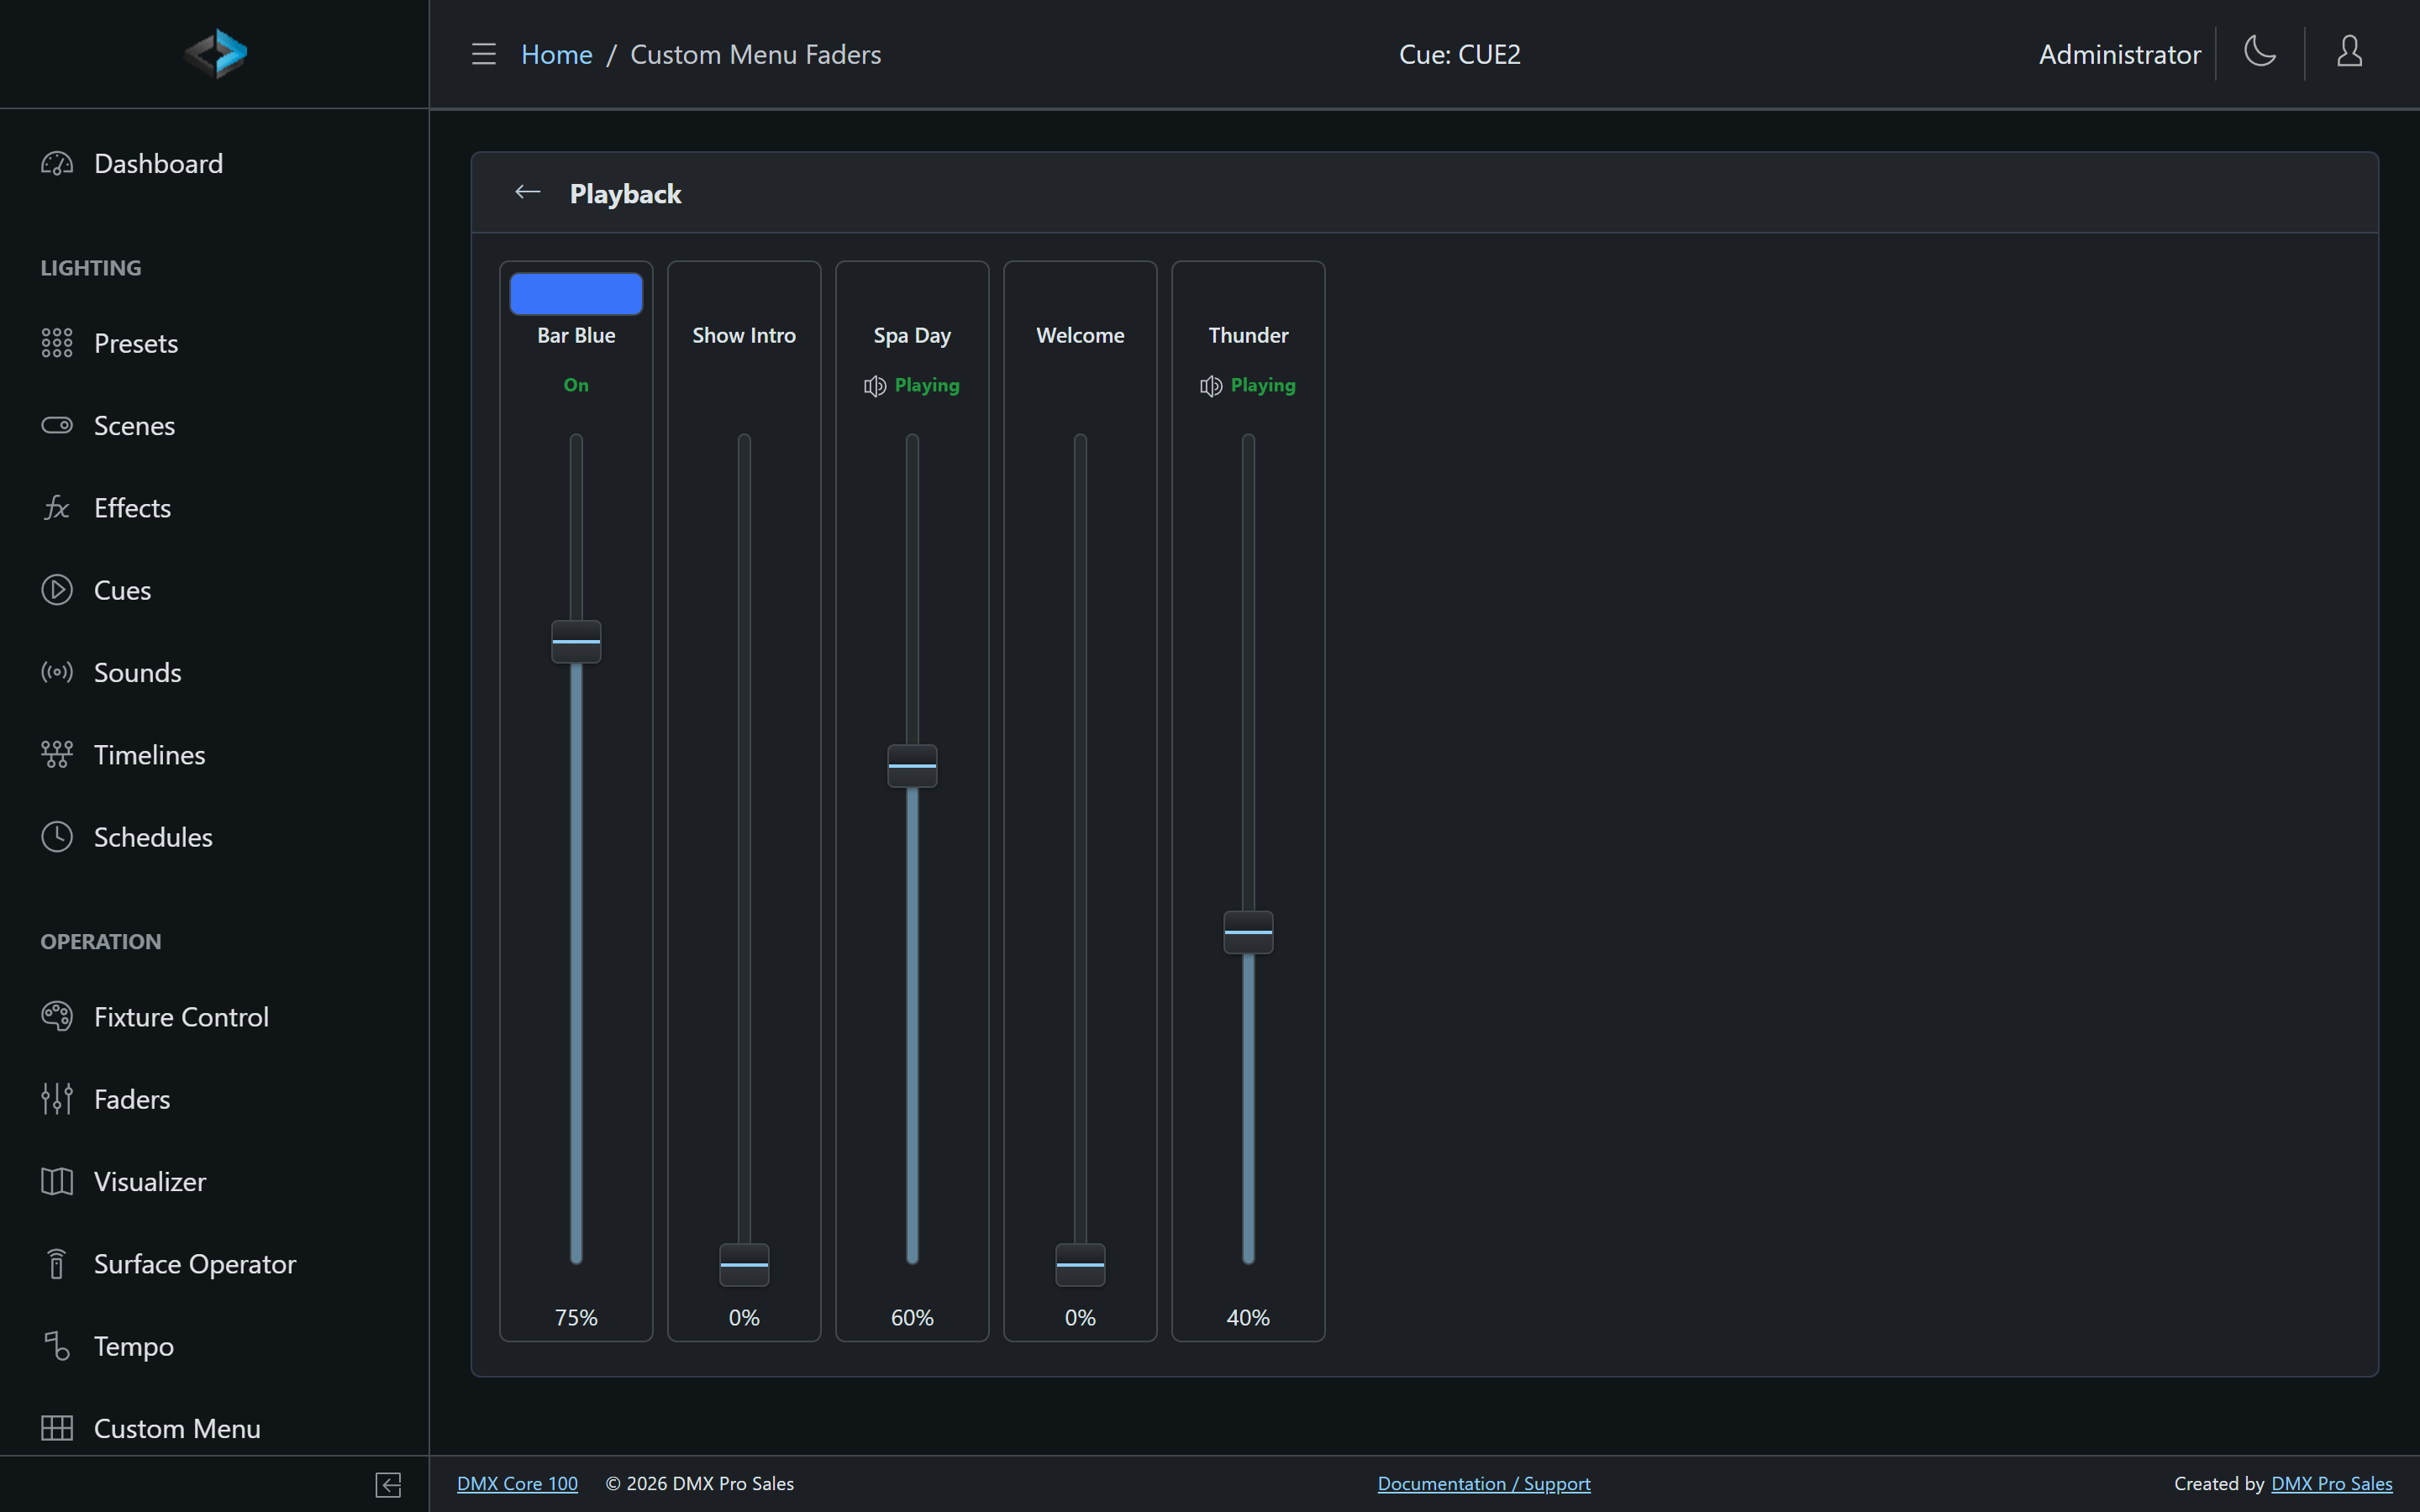Click the Welcome fader label

(x=1080, y=335)
